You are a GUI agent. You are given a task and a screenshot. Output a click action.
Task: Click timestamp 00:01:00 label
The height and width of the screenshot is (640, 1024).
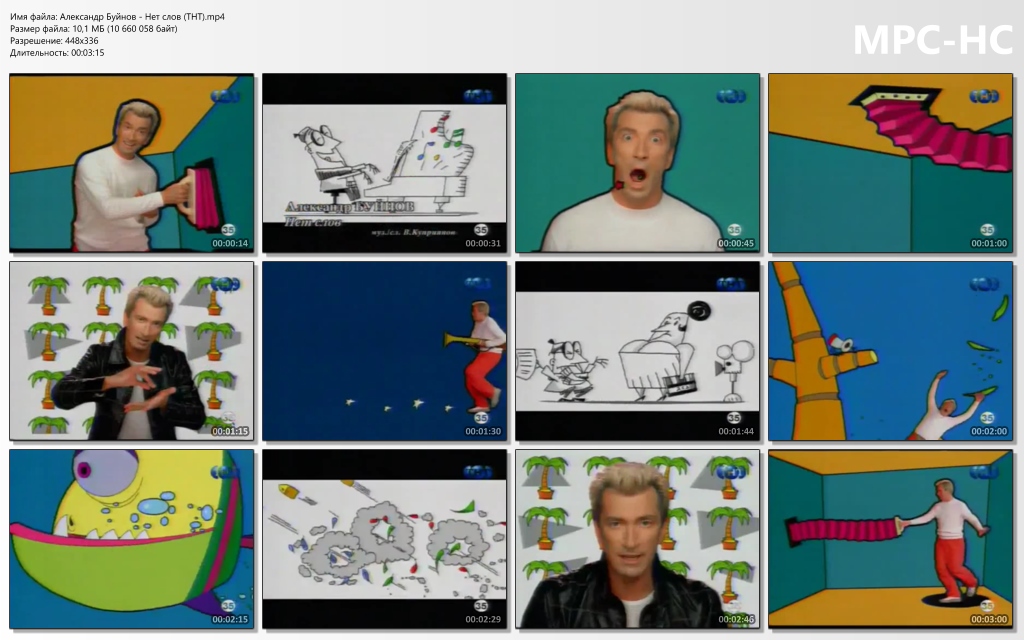click(989, 244)
